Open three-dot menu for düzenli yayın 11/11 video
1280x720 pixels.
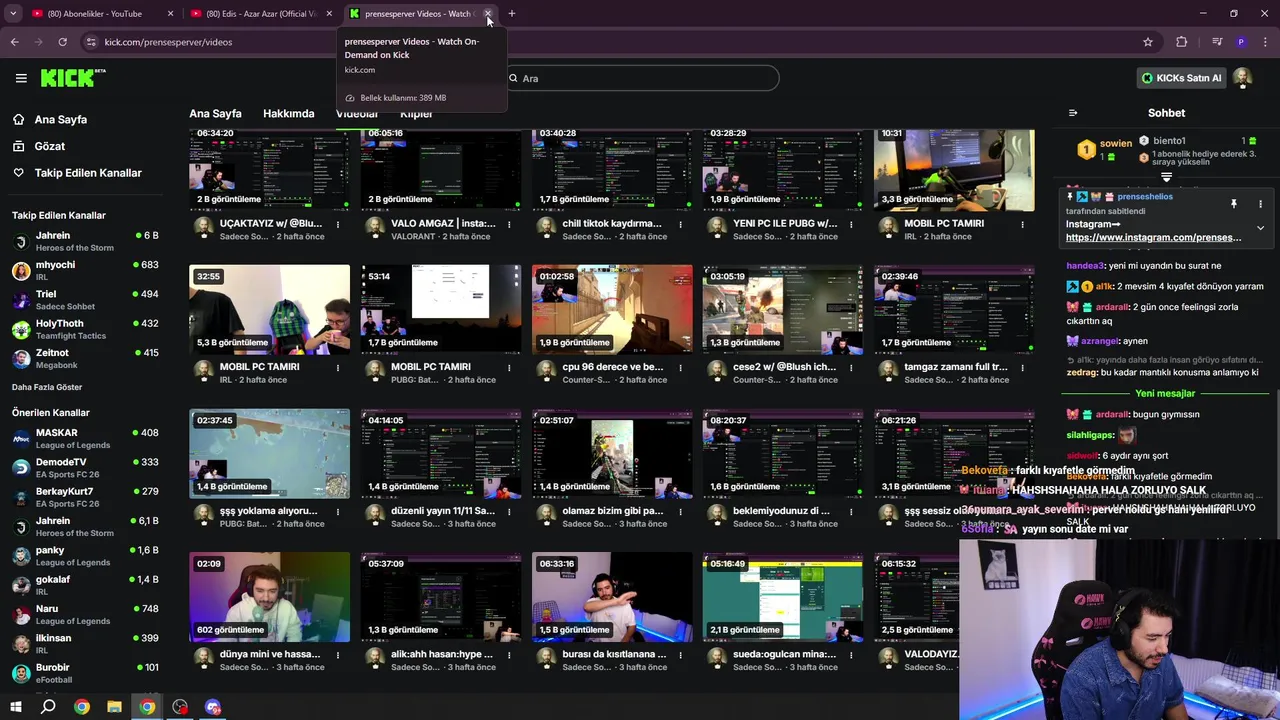click(x=509, y=511)
